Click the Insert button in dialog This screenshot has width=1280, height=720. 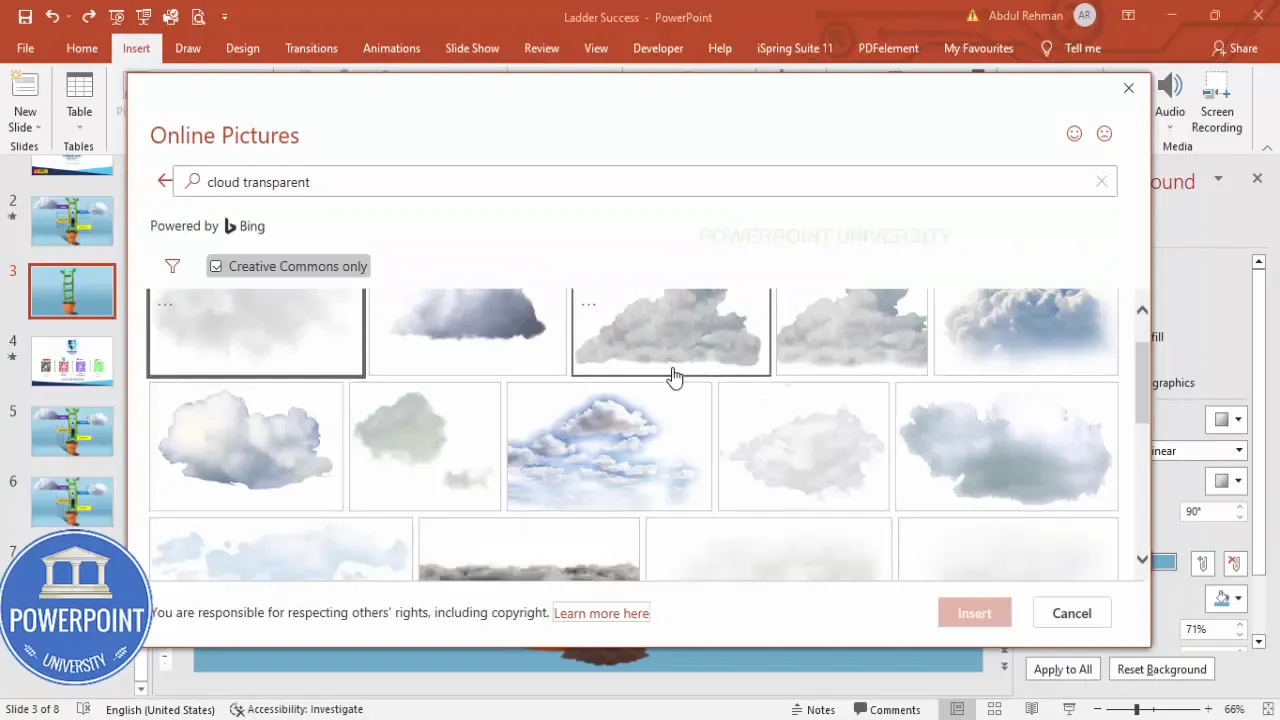point(975,613)
